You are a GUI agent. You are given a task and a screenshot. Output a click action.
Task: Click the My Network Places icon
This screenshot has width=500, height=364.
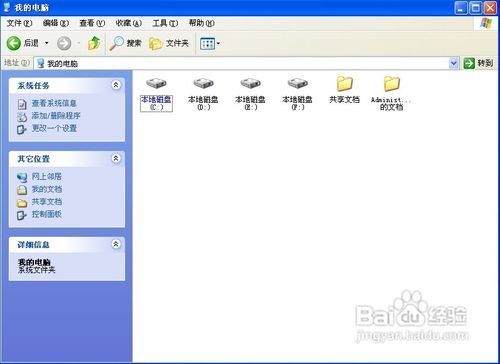22,177
